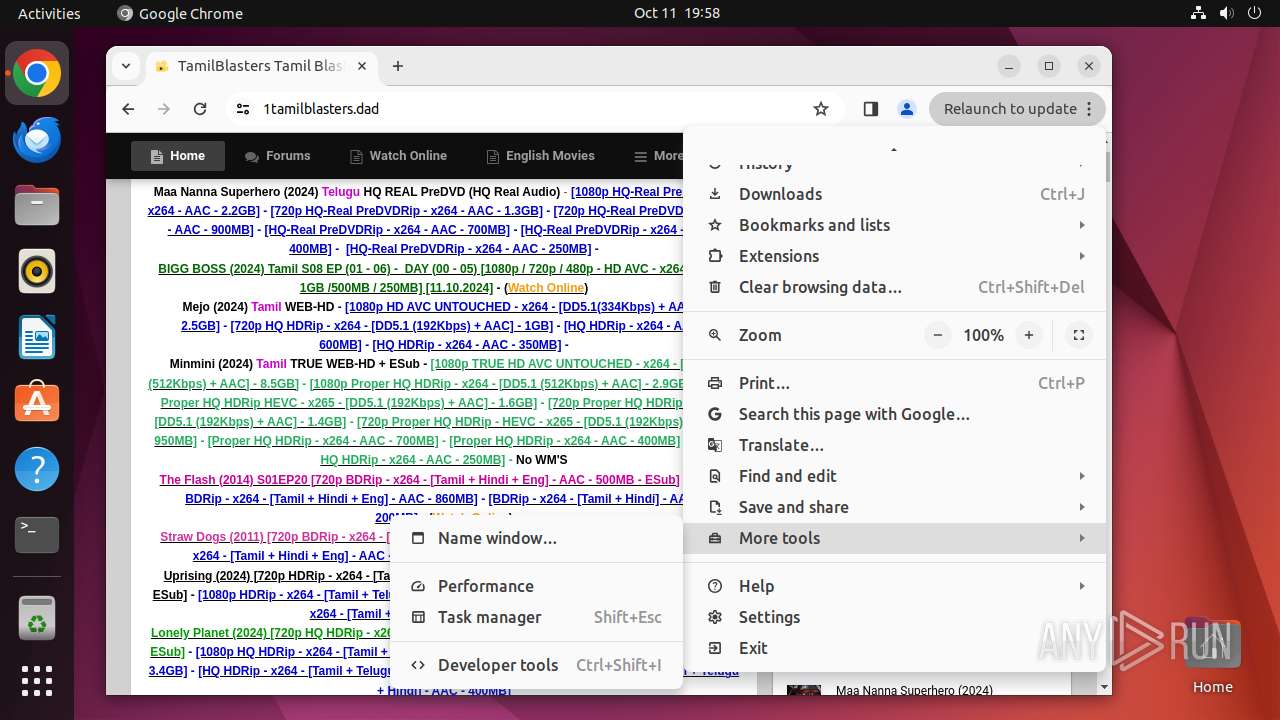Open Downloads from Chrome menu
This screenshot has width=1280, height=720.
tap(895, 194)
